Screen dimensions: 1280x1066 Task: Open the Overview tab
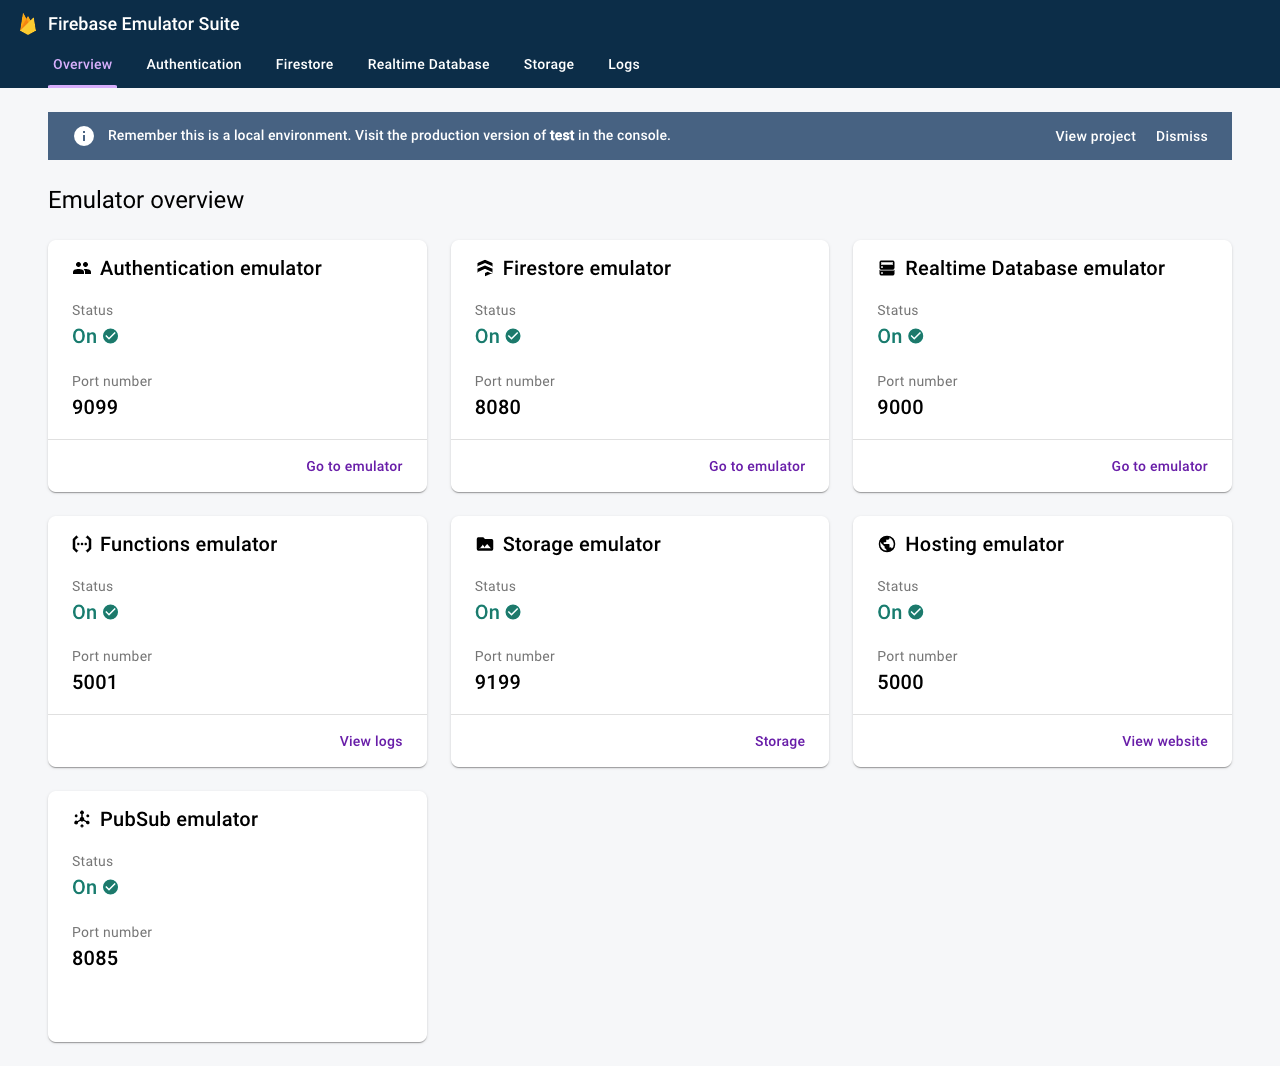[83, 64]
